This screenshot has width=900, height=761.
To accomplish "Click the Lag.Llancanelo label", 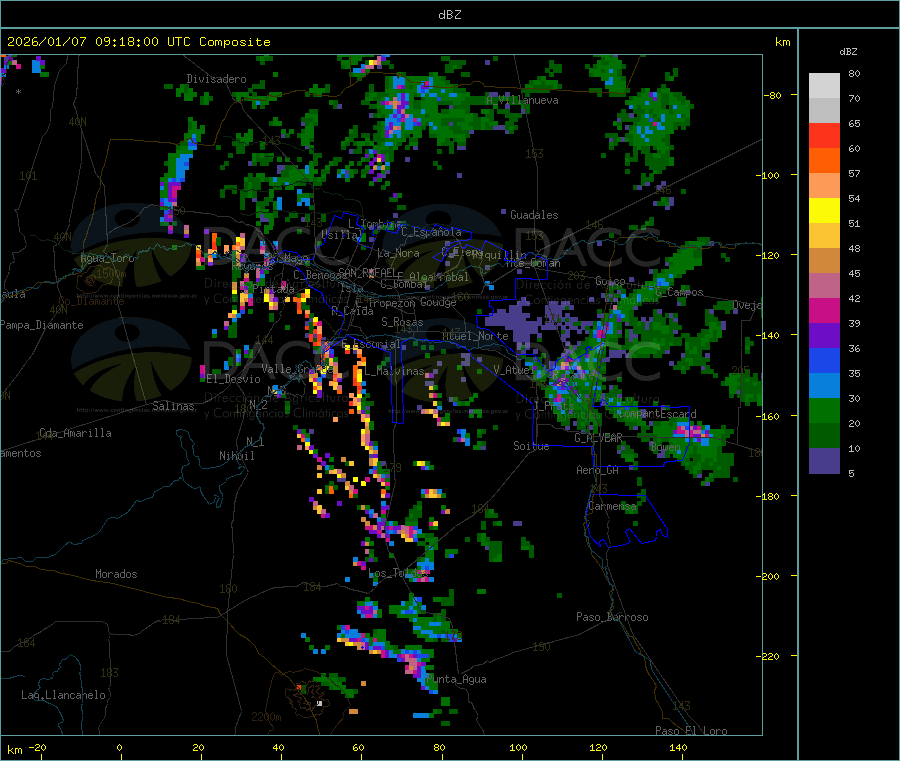I will tap(63, 695).
